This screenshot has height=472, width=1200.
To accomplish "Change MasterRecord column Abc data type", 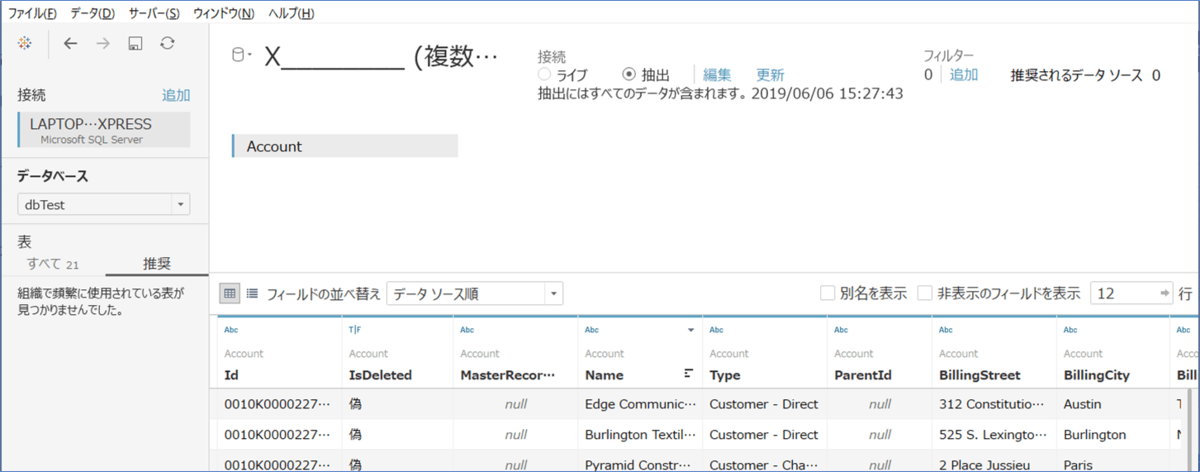I will (x=466, y=329).
